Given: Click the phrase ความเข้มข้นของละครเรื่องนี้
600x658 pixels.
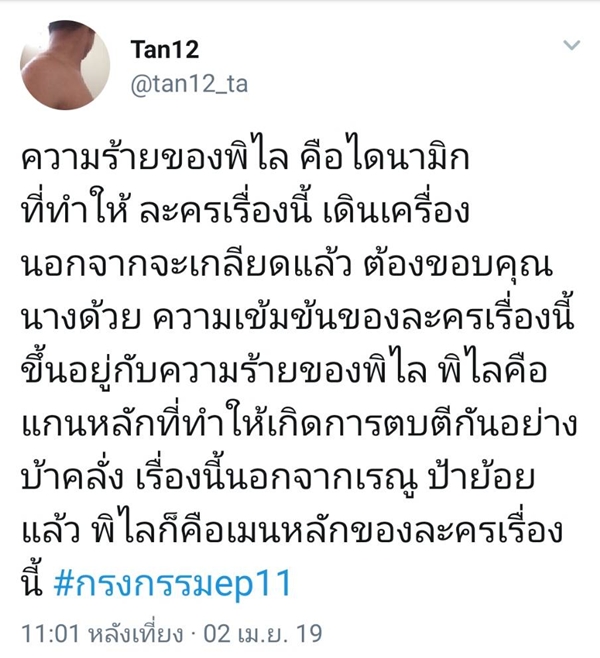Looking at the screenshot, I should coord(362,318).
